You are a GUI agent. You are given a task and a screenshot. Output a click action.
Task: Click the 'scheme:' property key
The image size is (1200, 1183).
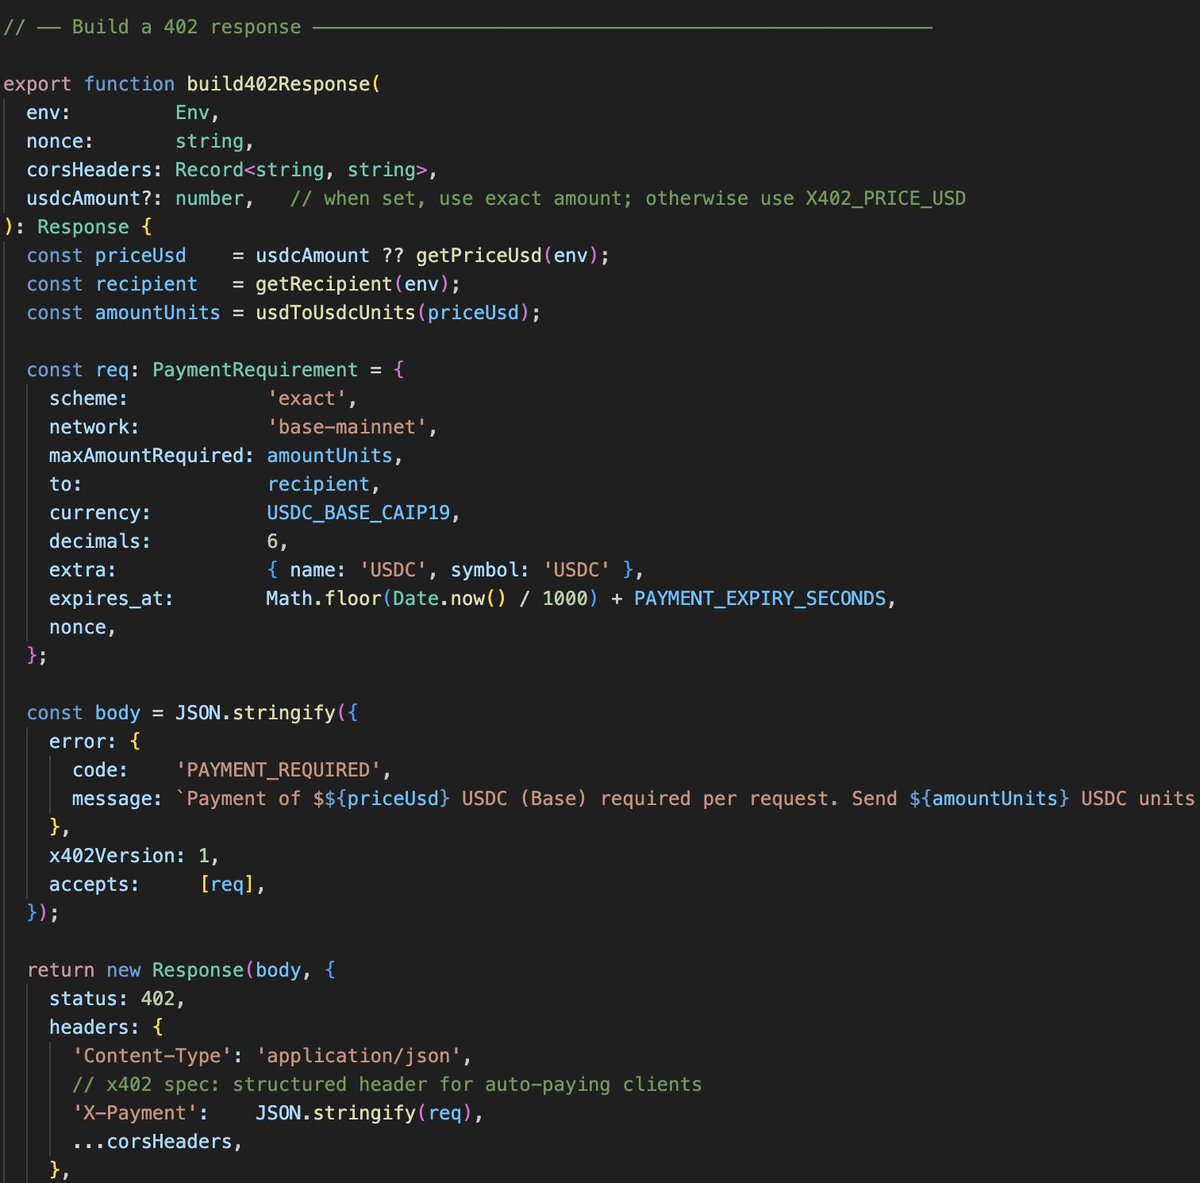[89, 398]
